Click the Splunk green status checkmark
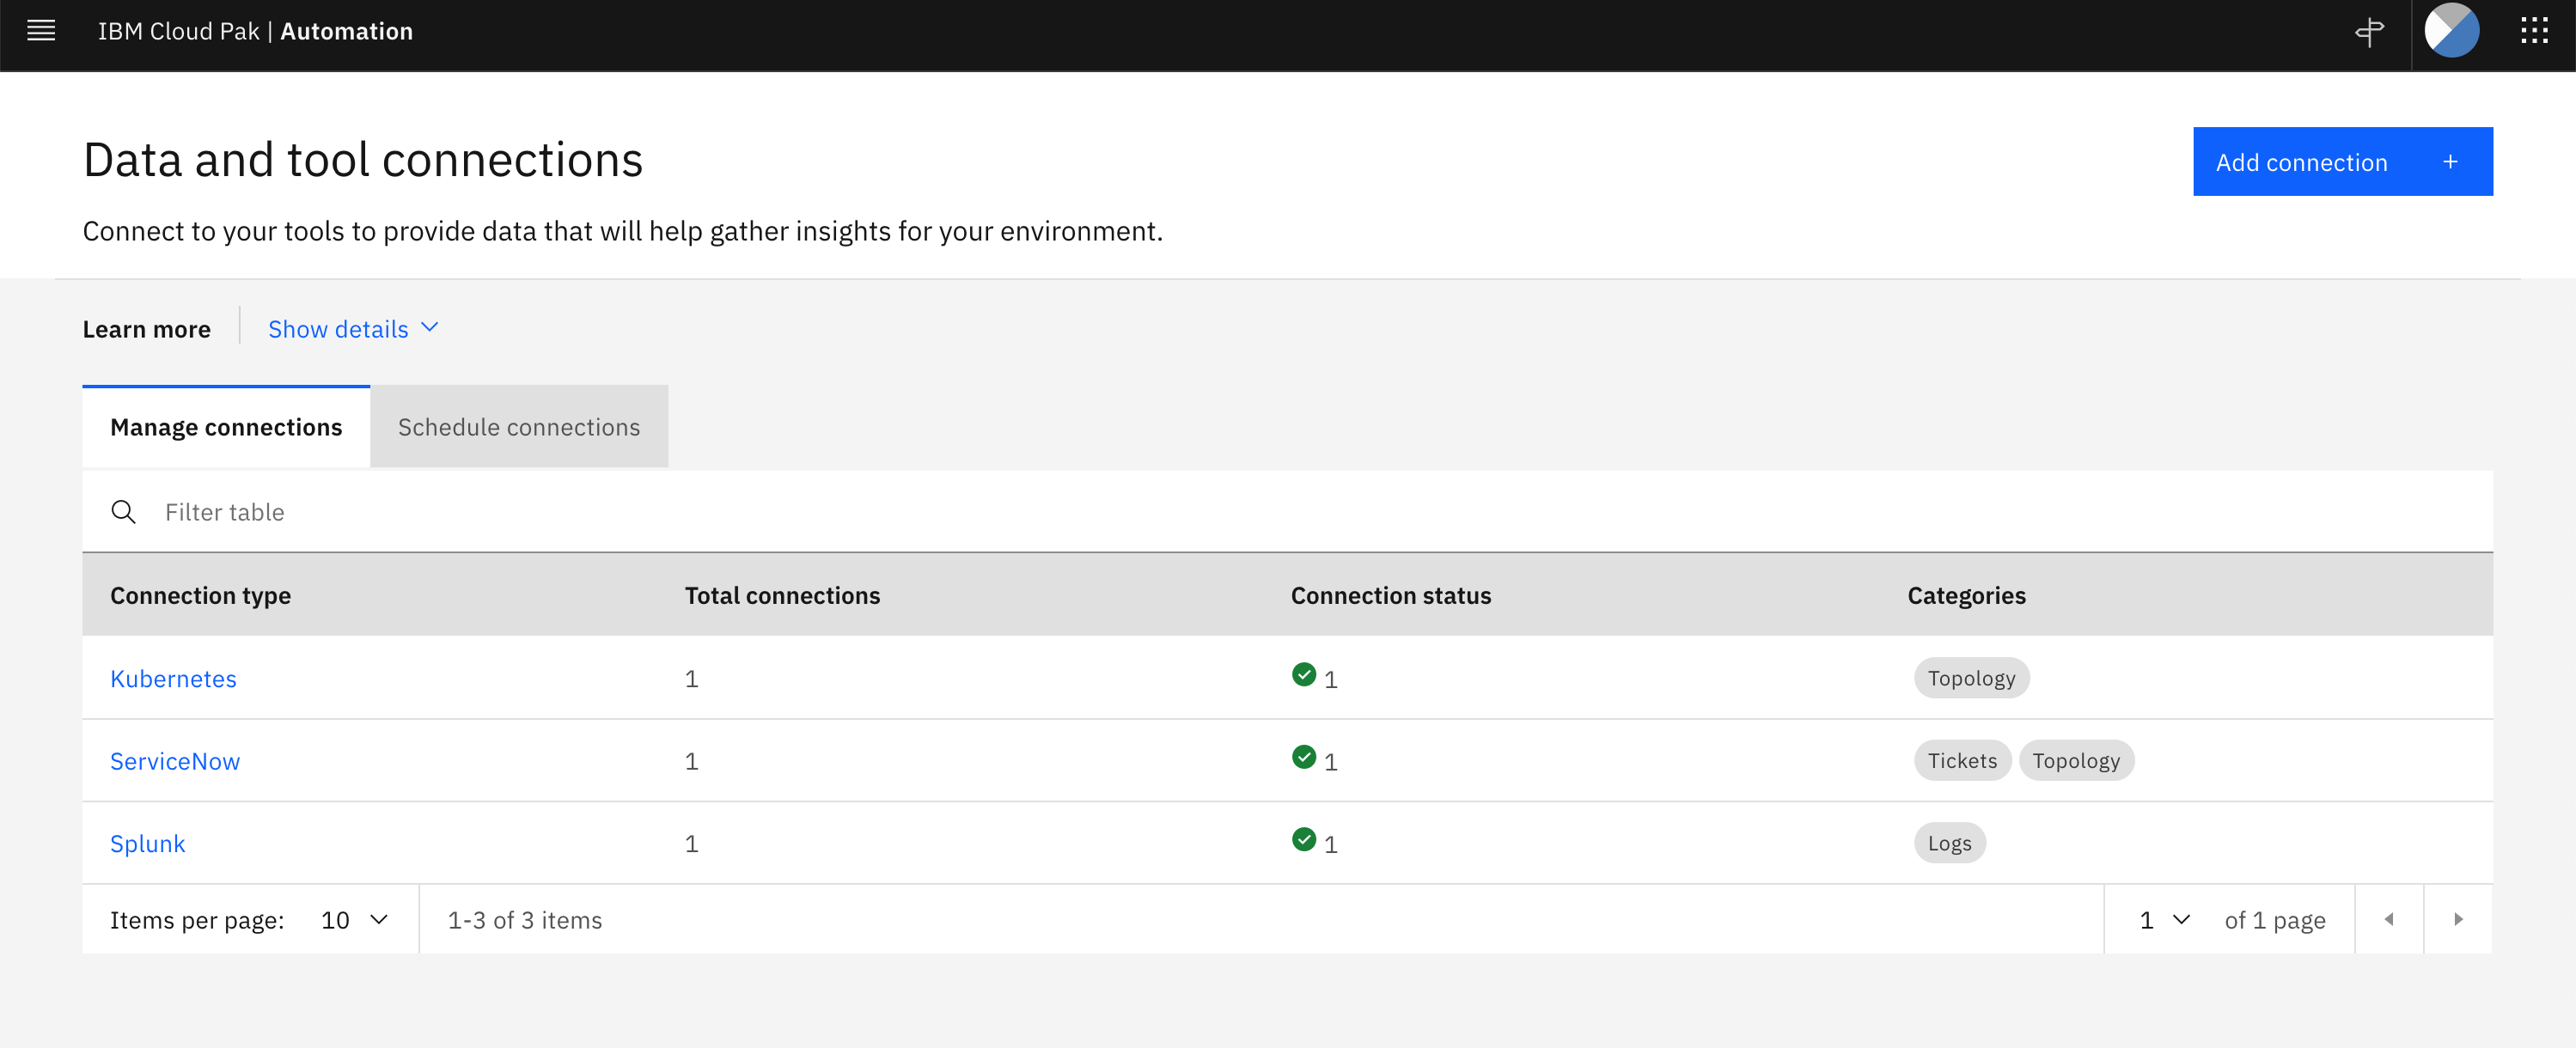 tap(1303, 840)
